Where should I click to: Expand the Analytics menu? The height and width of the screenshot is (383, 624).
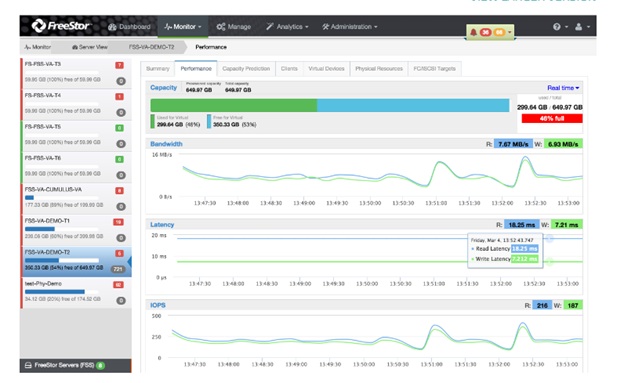[287, 27]
